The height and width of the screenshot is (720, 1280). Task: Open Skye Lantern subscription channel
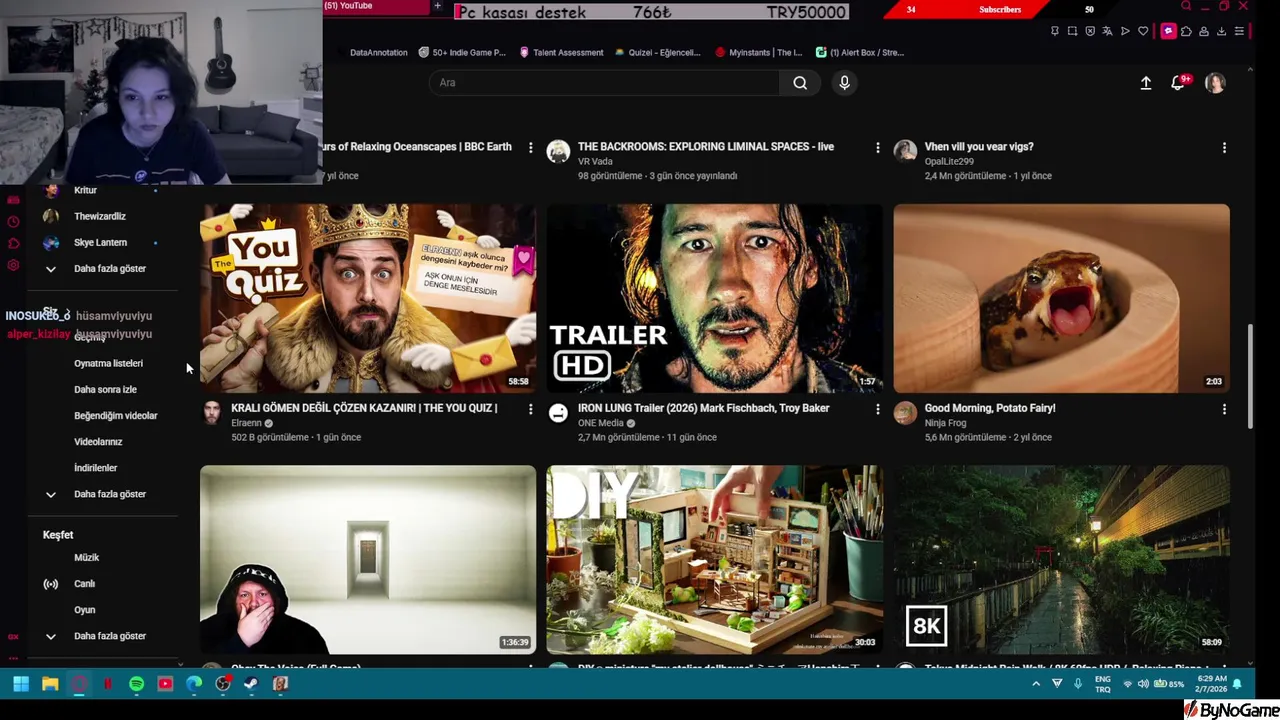pos(100,243)
